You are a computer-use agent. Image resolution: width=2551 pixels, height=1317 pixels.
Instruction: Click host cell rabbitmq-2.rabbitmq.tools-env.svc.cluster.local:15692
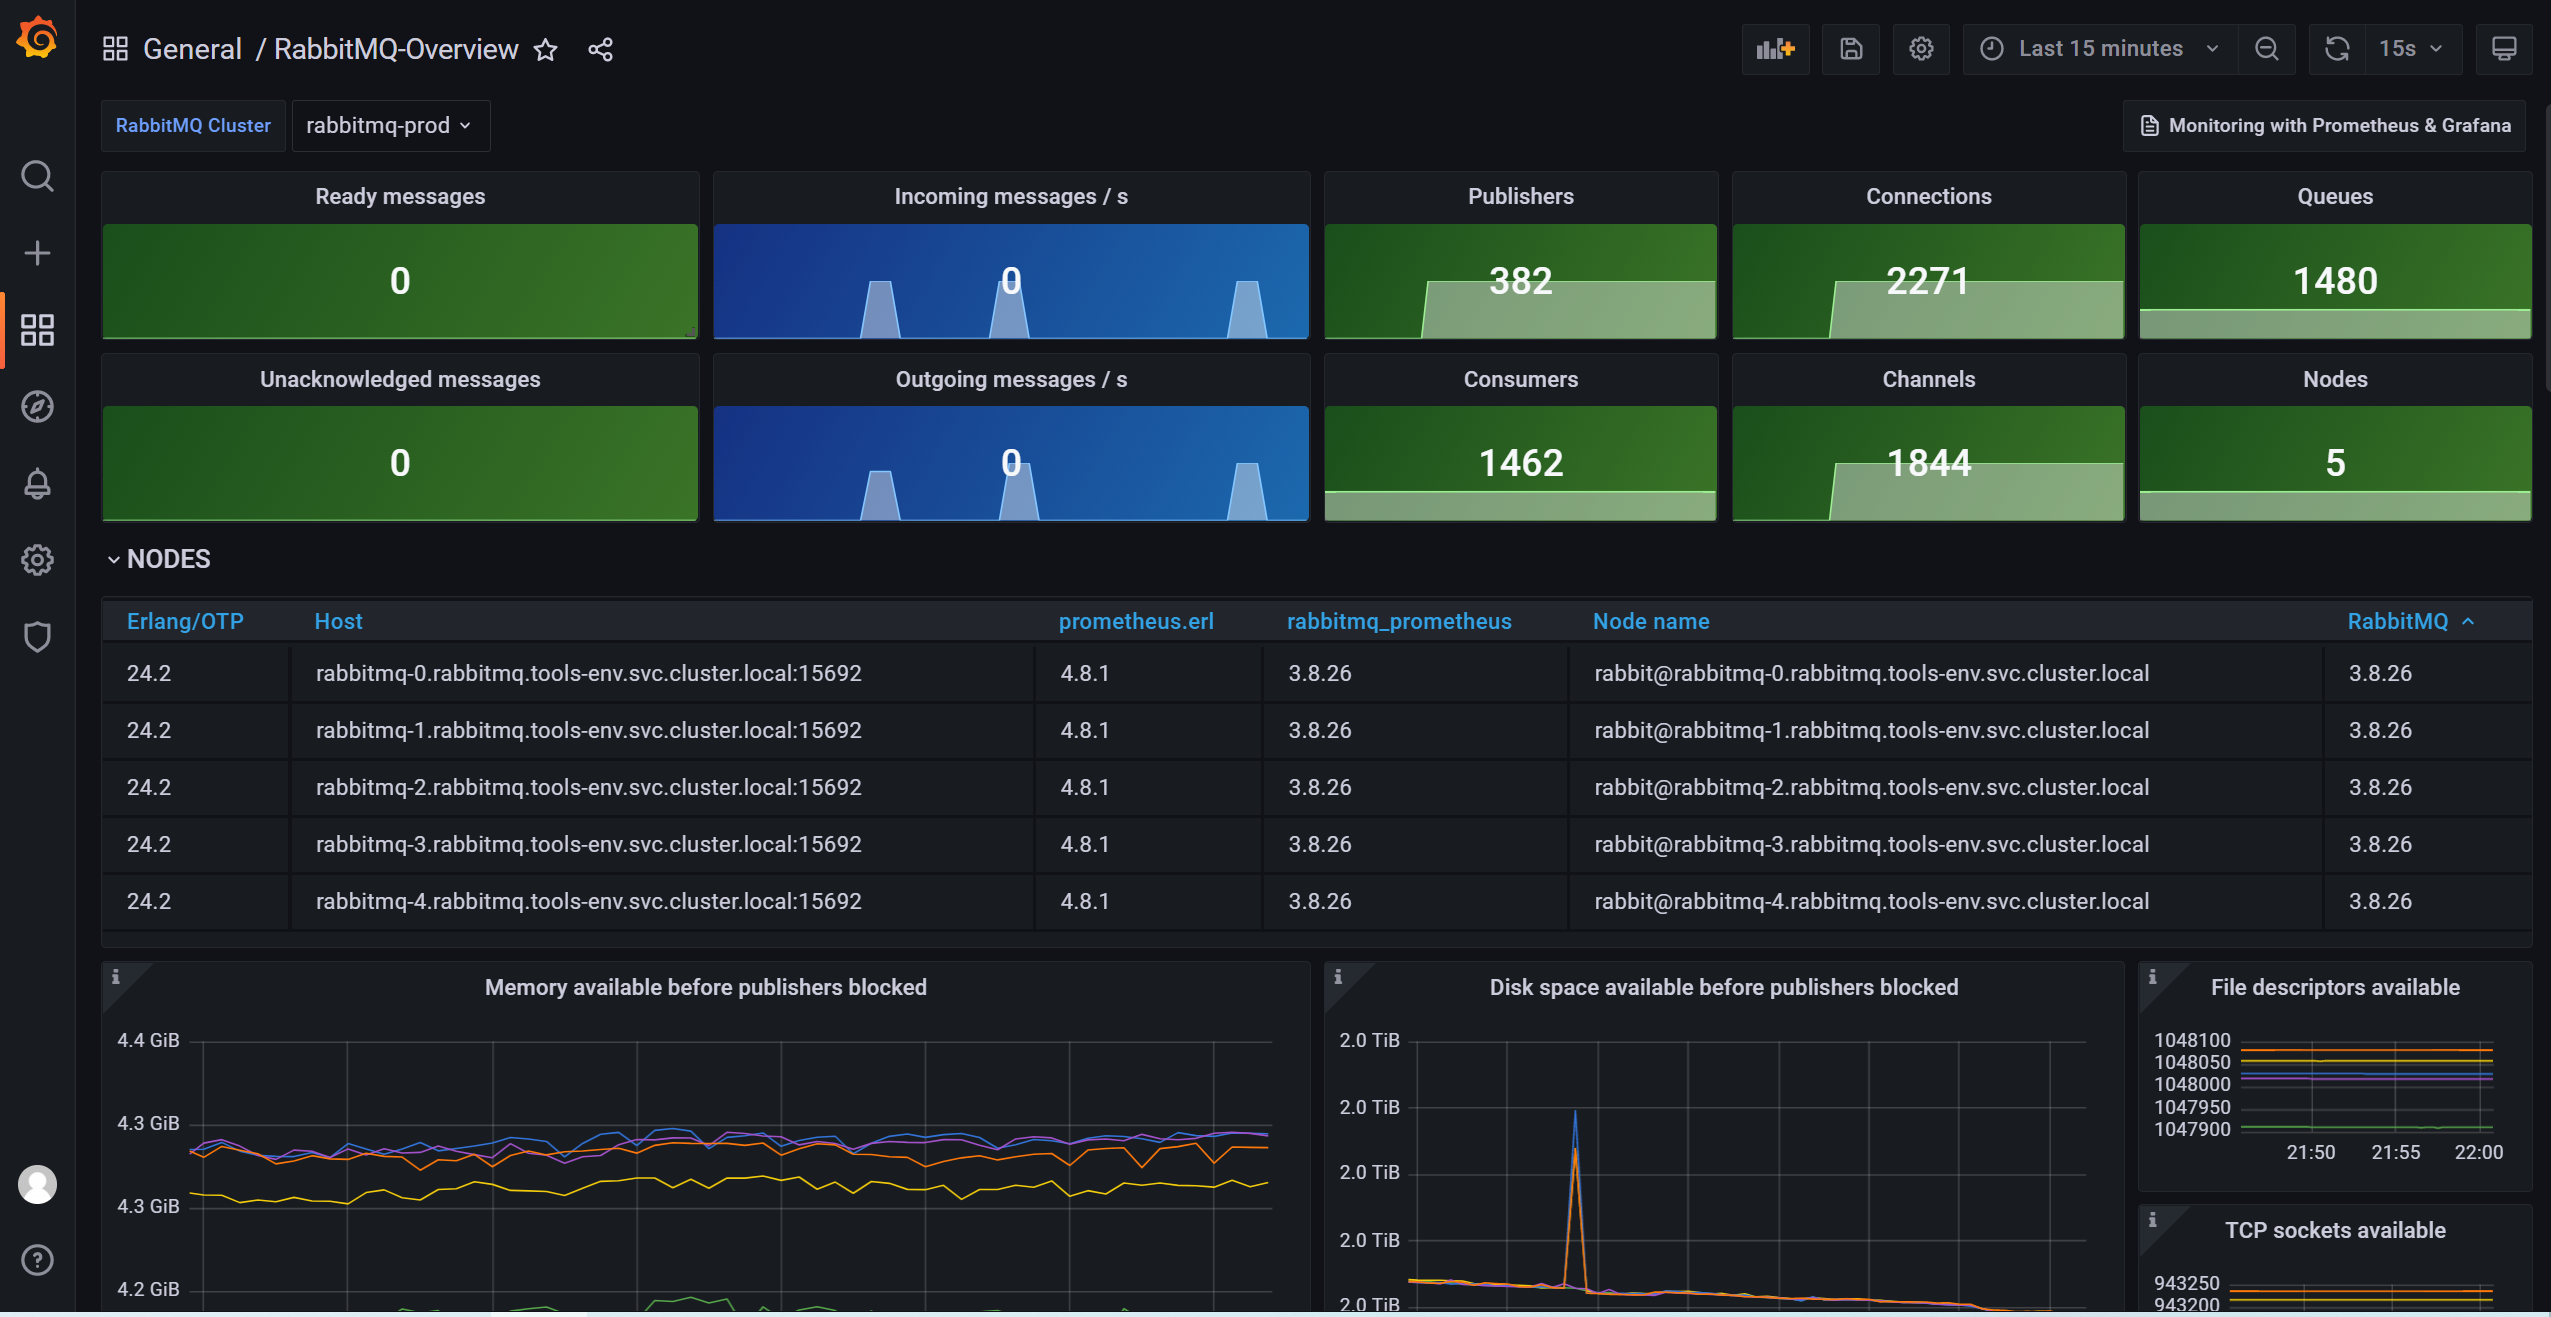[589, 787]
